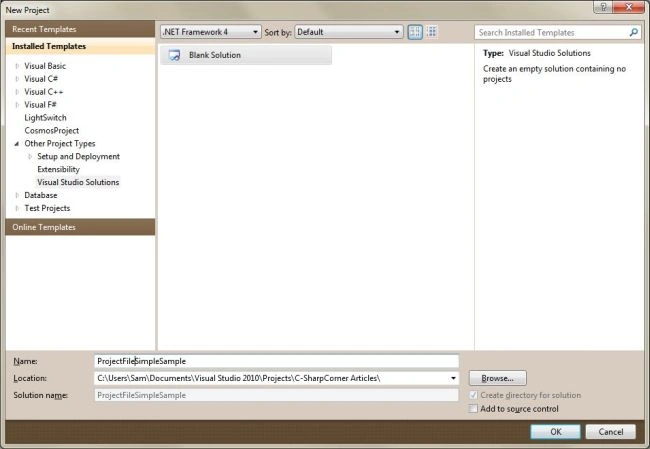Close the New Project dialog
This screenshot has width=650, height=449.
tap(628, 7)
